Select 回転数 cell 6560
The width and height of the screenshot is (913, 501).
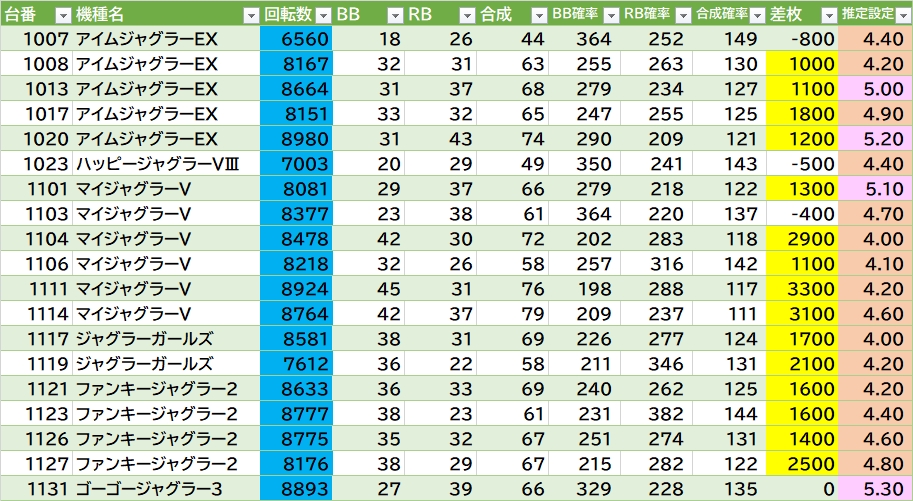[296, 39]
